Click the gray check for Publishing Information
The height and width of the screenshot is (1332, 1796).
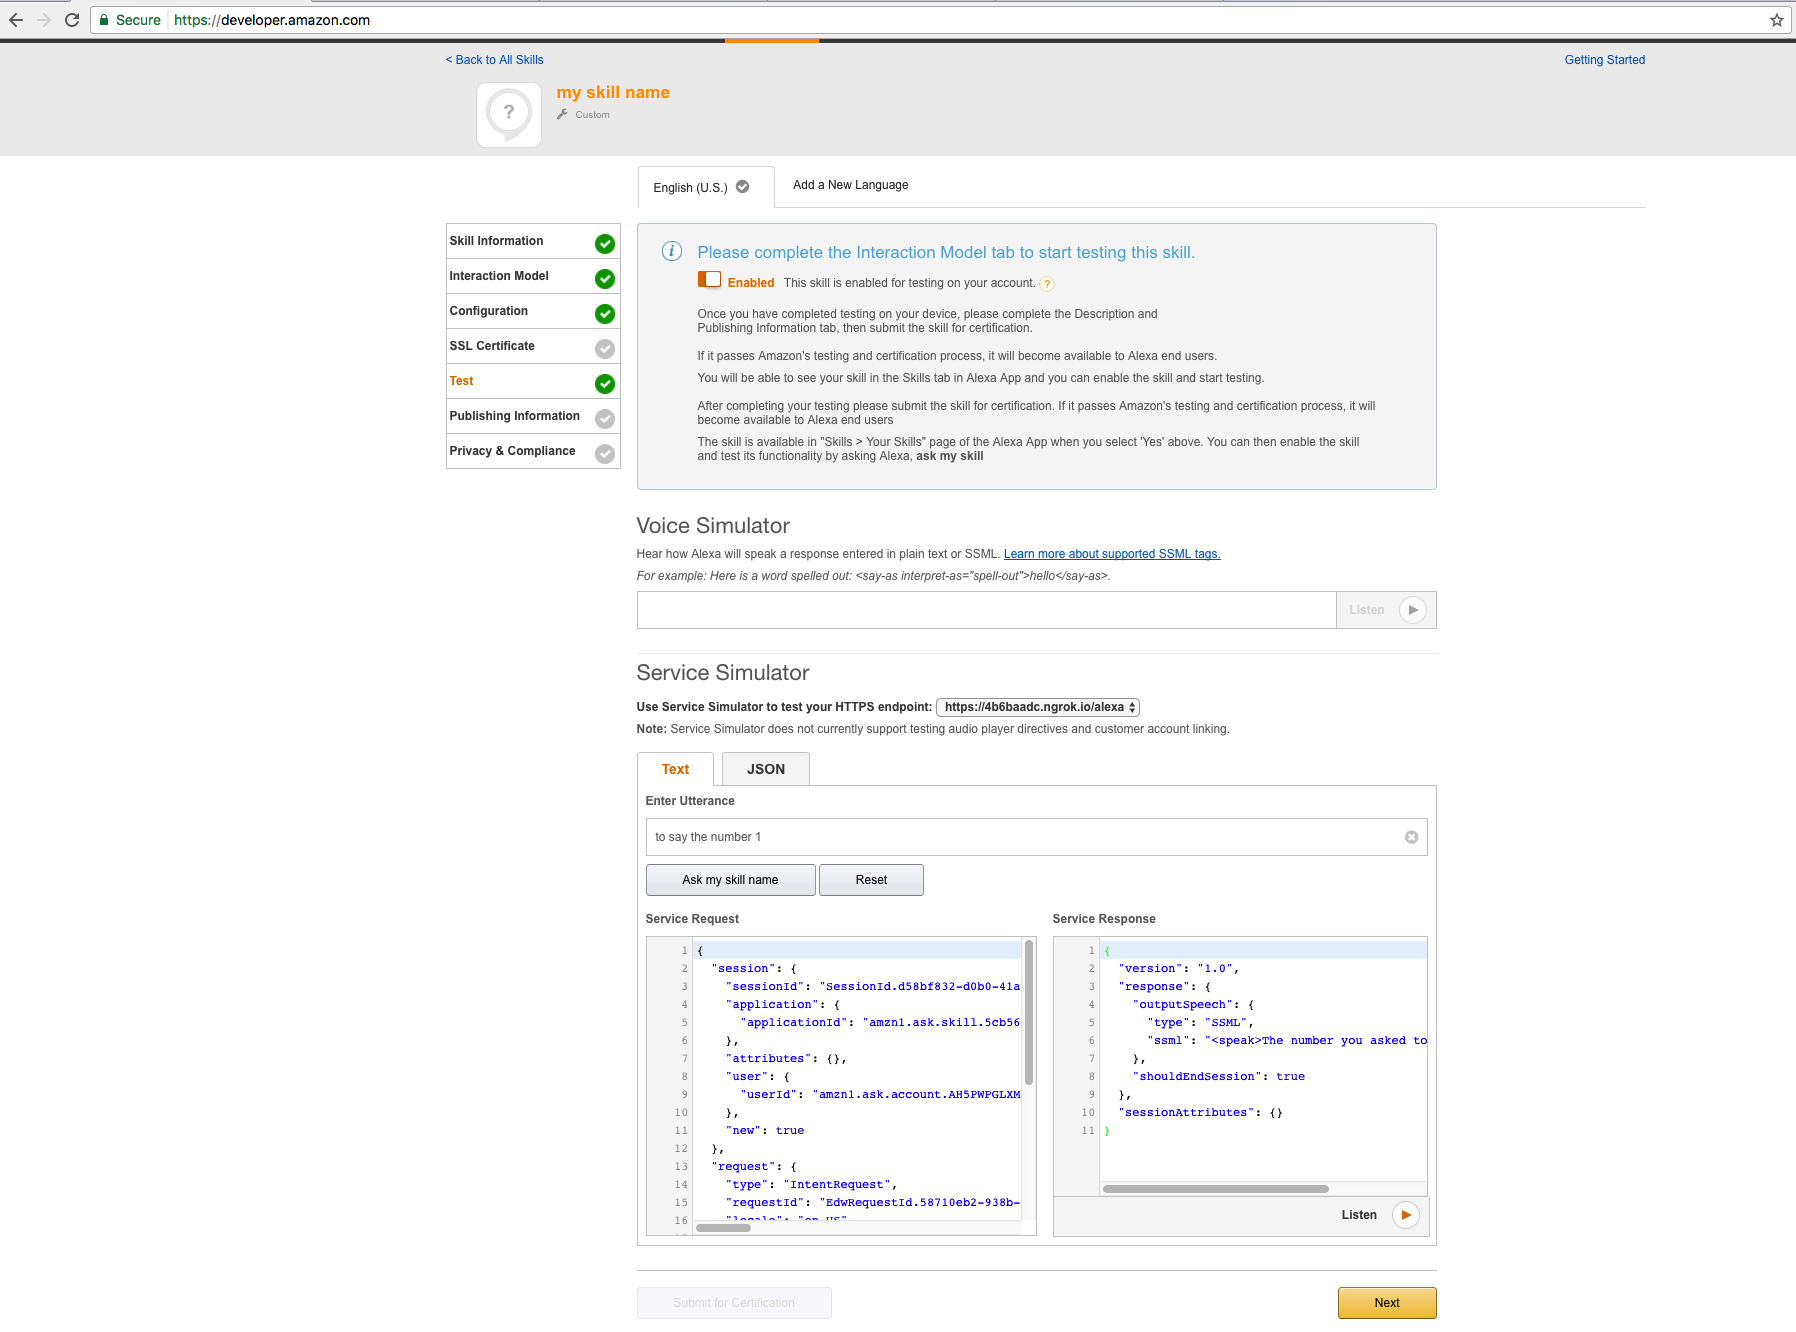pos(605,418)
